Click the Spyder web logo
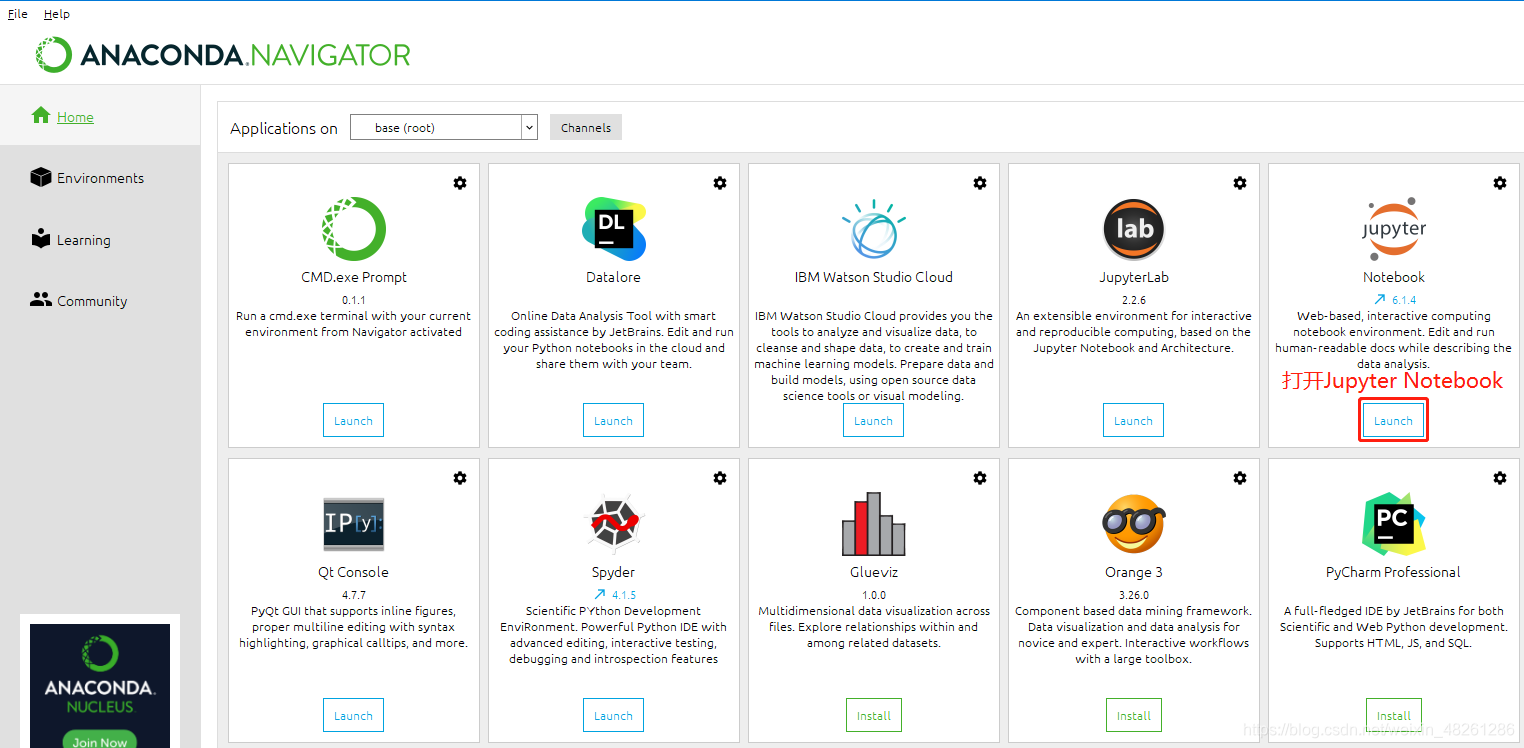The width and height of the screenshot is (1524, 748). pyautogui.click(x=614, y=524)
